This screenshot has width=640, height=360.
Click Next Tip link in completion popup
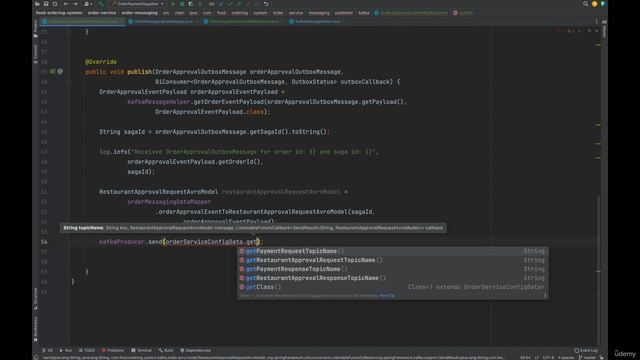387,296
